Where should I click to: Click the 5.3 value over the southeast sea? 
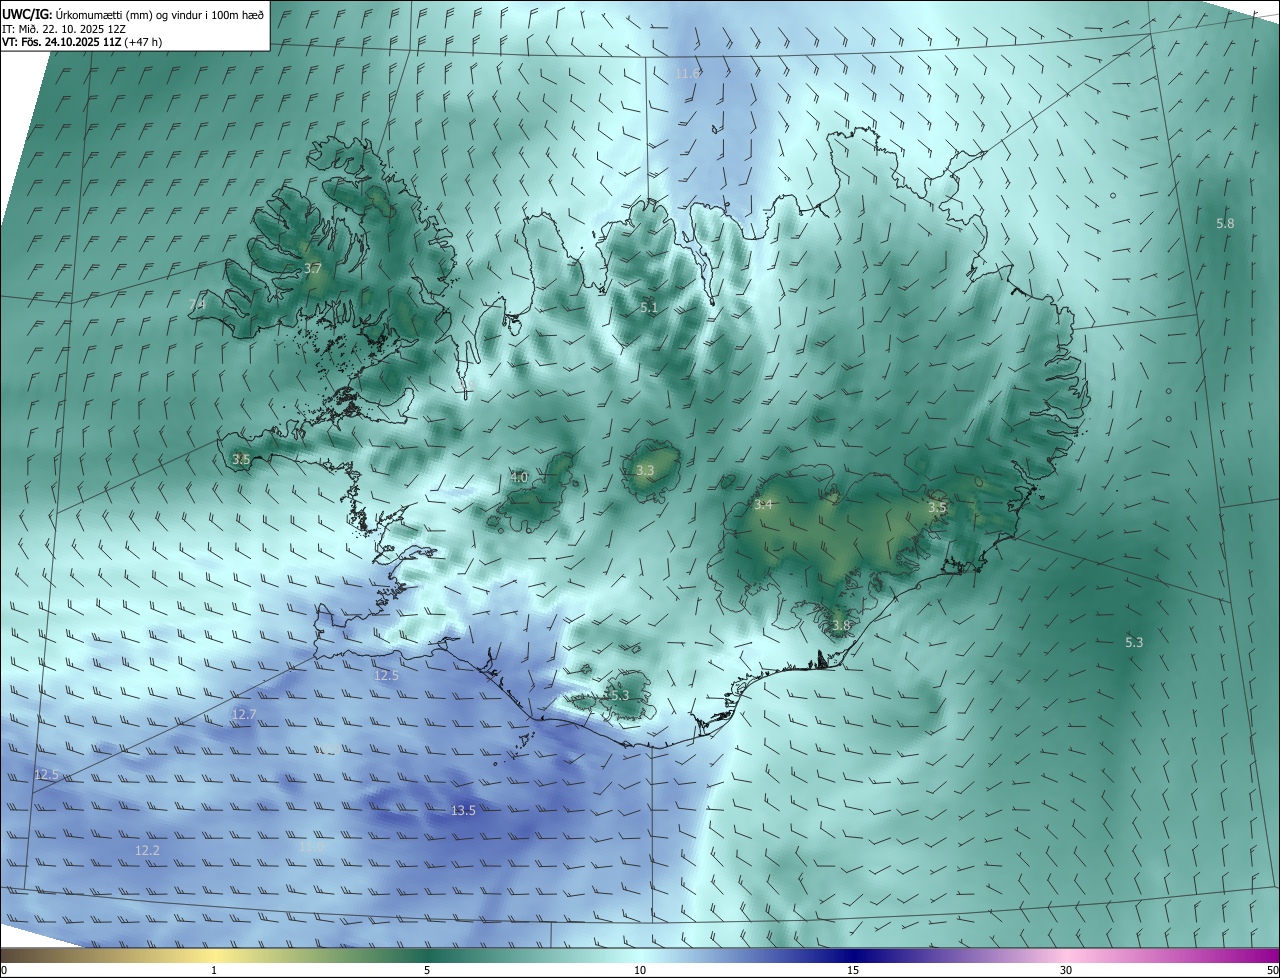(1134, 642)
